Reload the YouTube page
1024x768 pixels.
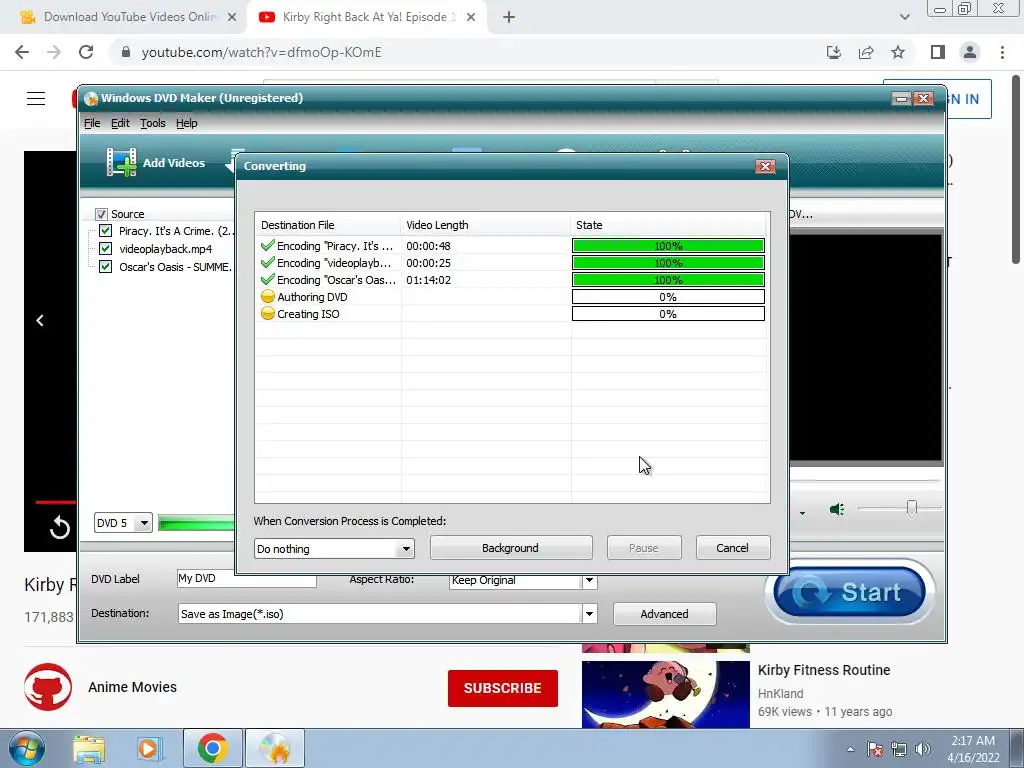click(86, 52)
